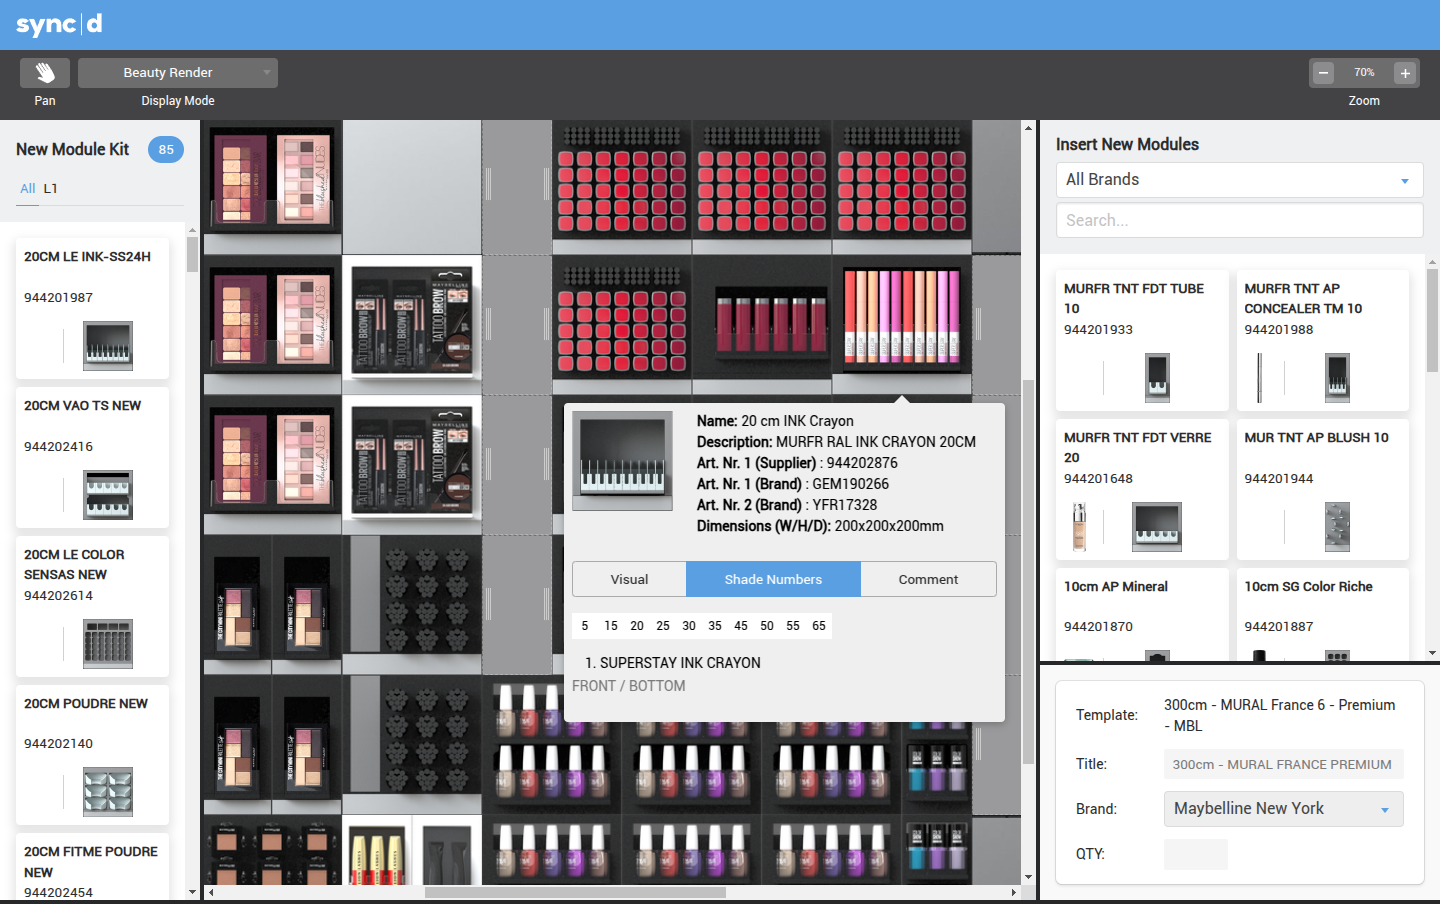The height and width of the screenshot is (904, 1440).
Task: Switch to the Shade Numbers tab
Action: pos(773,579)
